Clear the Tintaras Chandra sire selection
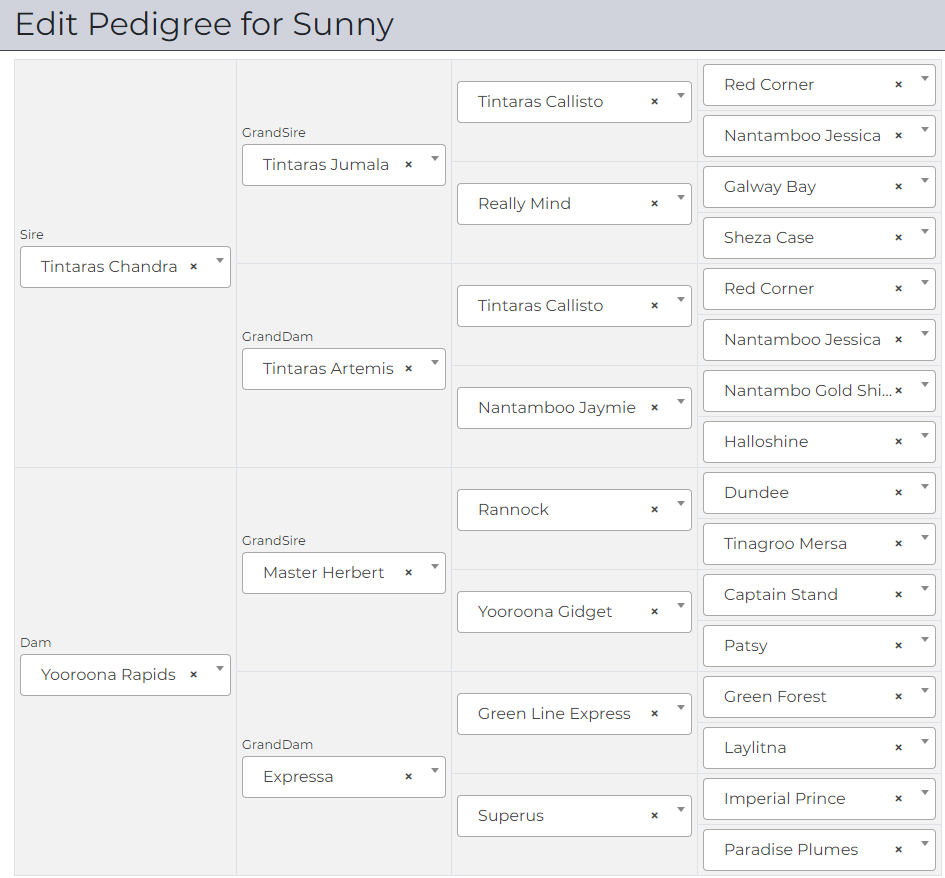 point(194,267)
